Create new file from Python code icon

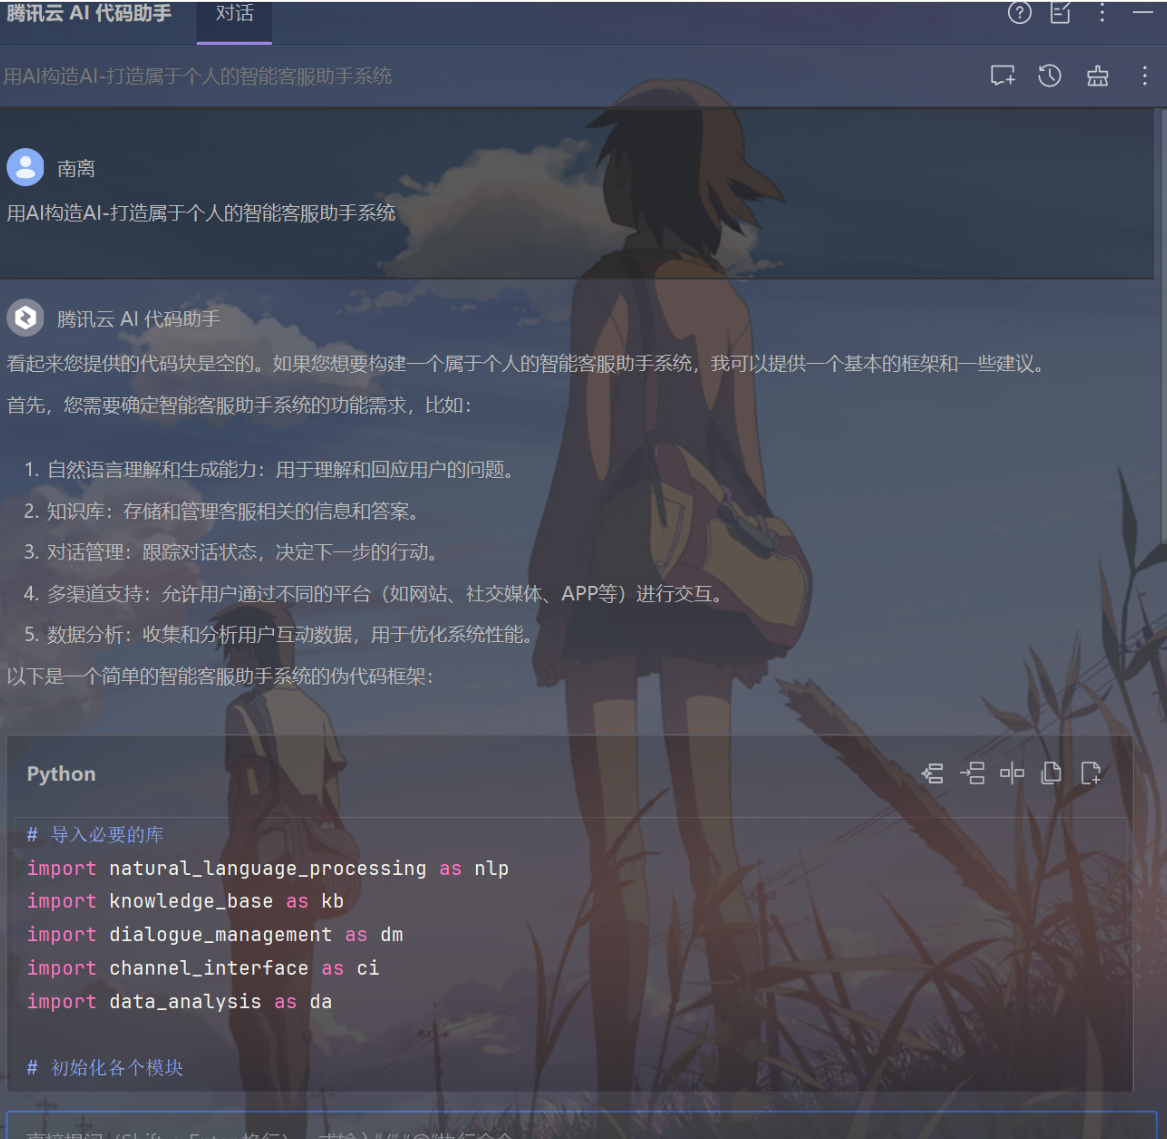click(x=1090, y=773)
